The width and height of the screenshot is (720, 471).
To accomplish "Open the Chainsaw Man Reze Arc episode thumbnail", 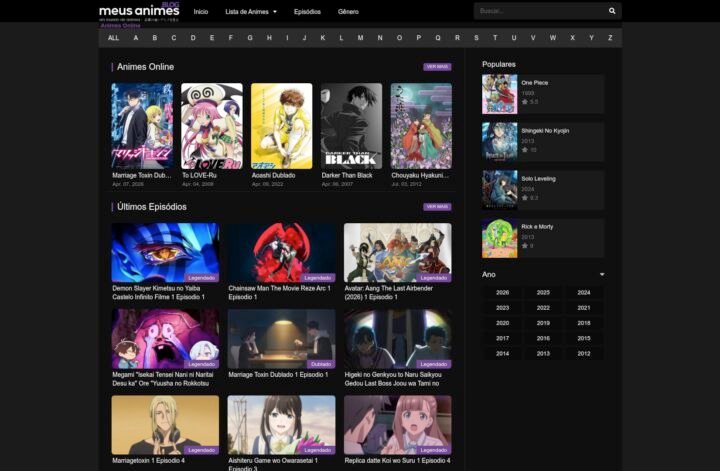I will (281, 253).
